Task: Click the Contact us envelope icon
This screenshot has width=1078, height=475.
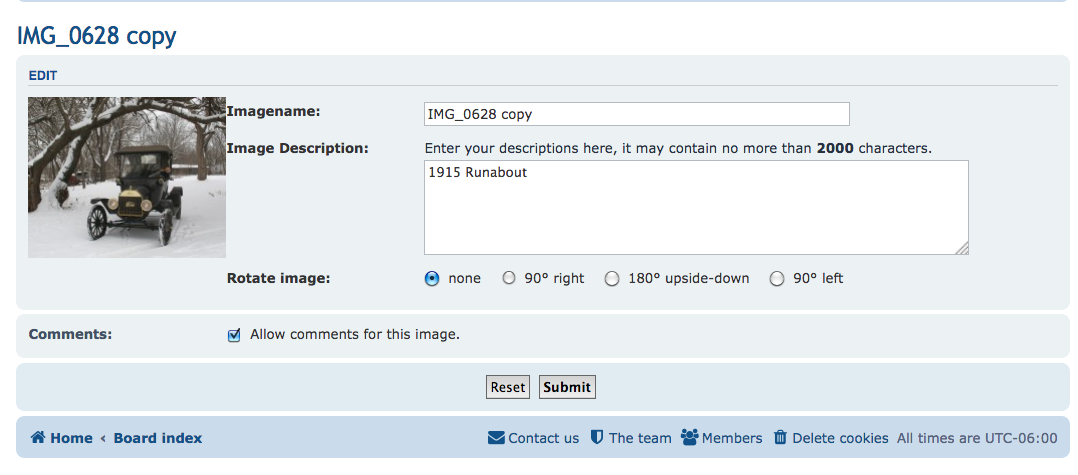Action: pos(496,438)
